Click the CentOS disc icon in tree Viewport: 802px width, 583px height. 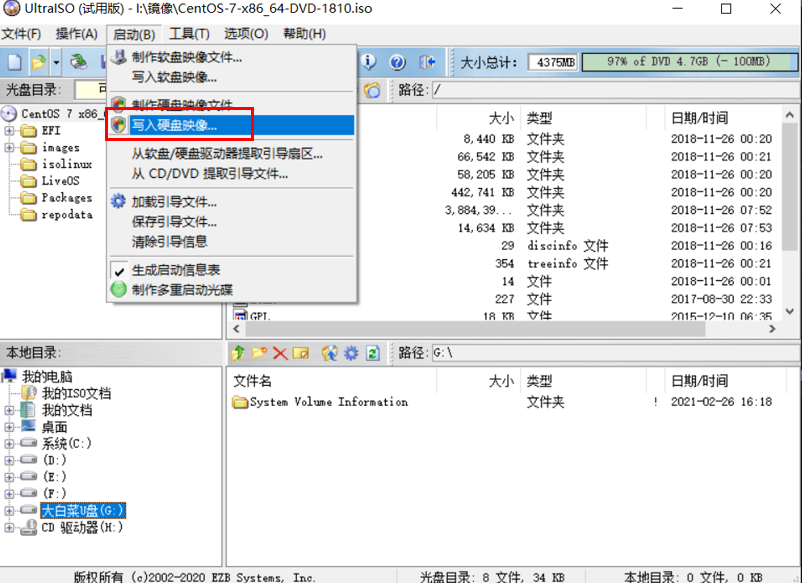[x=9, y=114]
